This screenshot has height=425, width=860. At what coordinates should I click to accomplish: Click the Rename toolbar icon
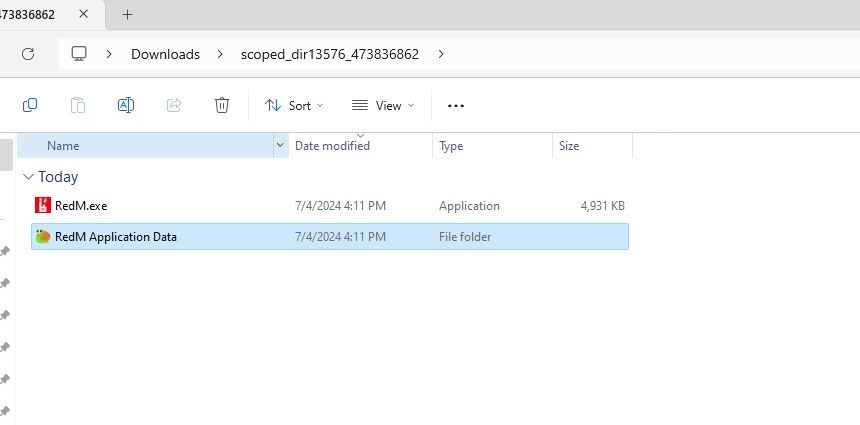(126, 105)
